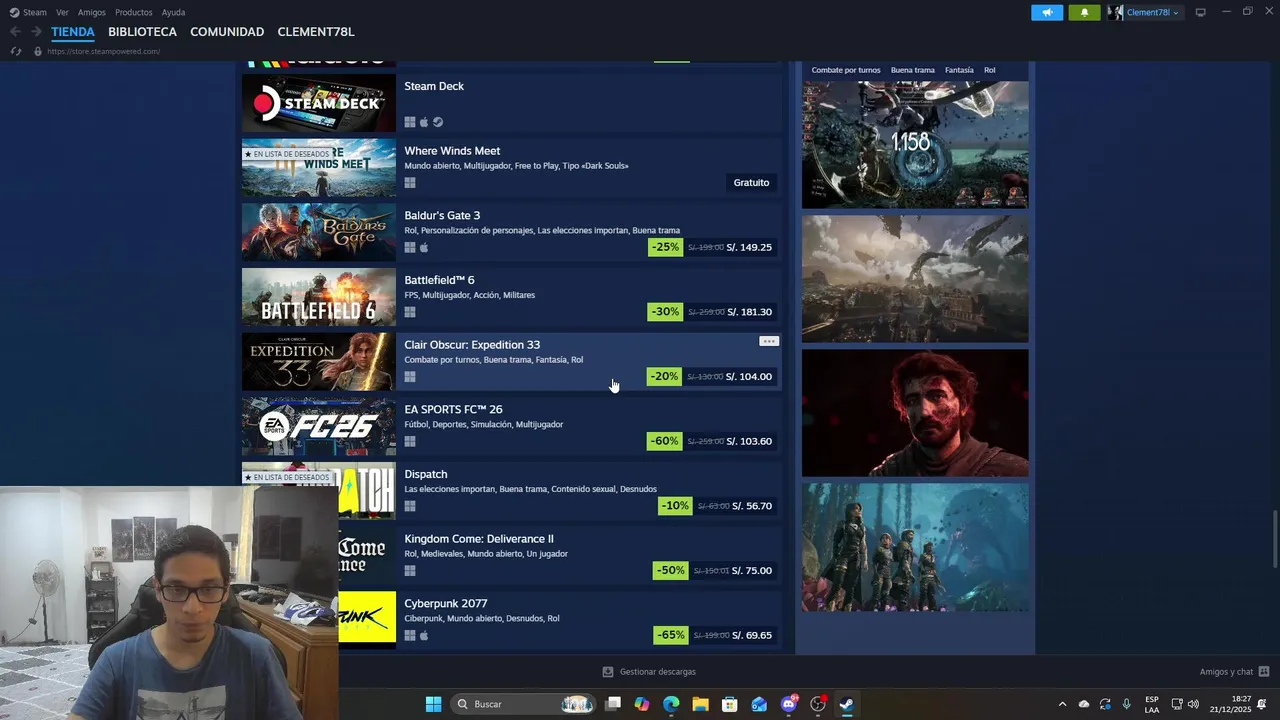Click the Gratuito price label
The height and width of the screenshot is (720, 1280).
coord(751,183)
